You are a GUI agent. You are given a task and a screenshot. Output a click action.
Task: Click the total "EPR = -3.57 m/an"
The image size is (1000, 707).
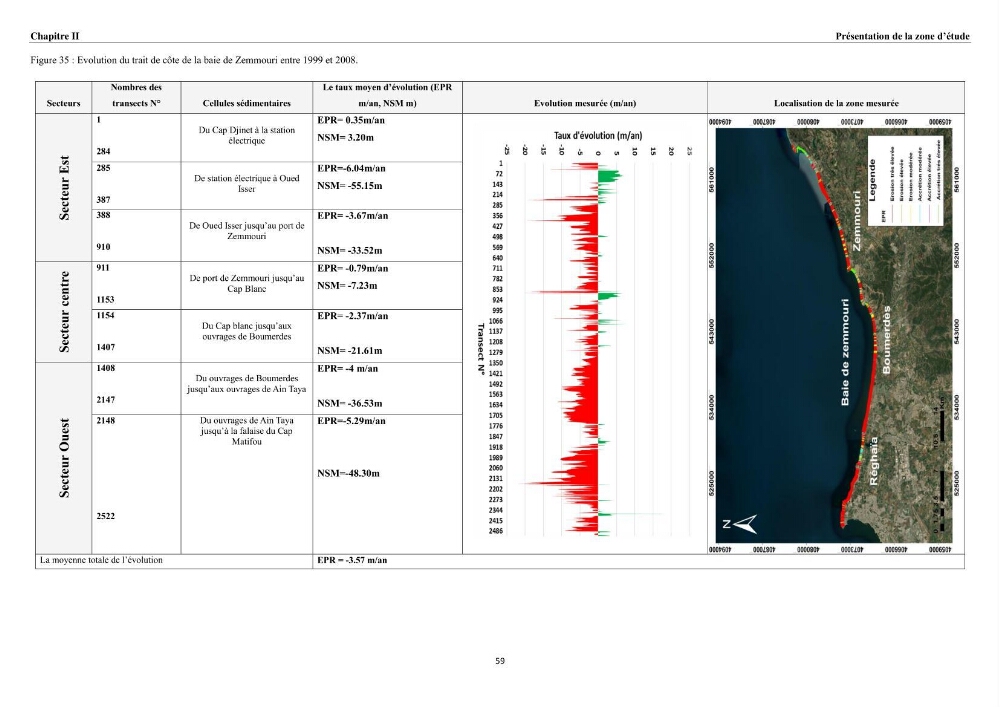point(352,560)
